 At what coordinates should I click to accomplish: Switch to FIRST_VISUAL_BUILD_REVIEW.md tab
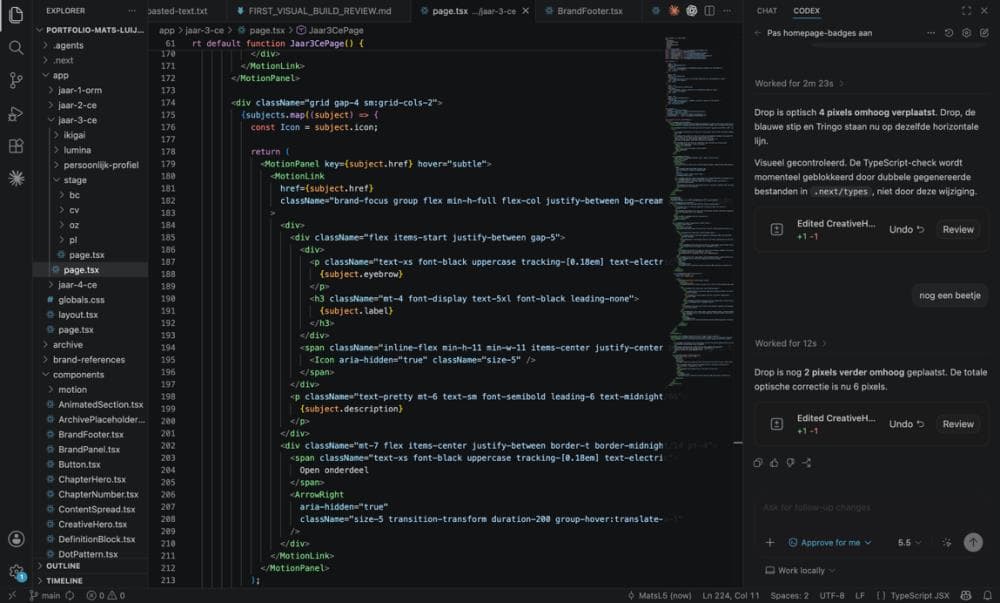click(314, 11)
